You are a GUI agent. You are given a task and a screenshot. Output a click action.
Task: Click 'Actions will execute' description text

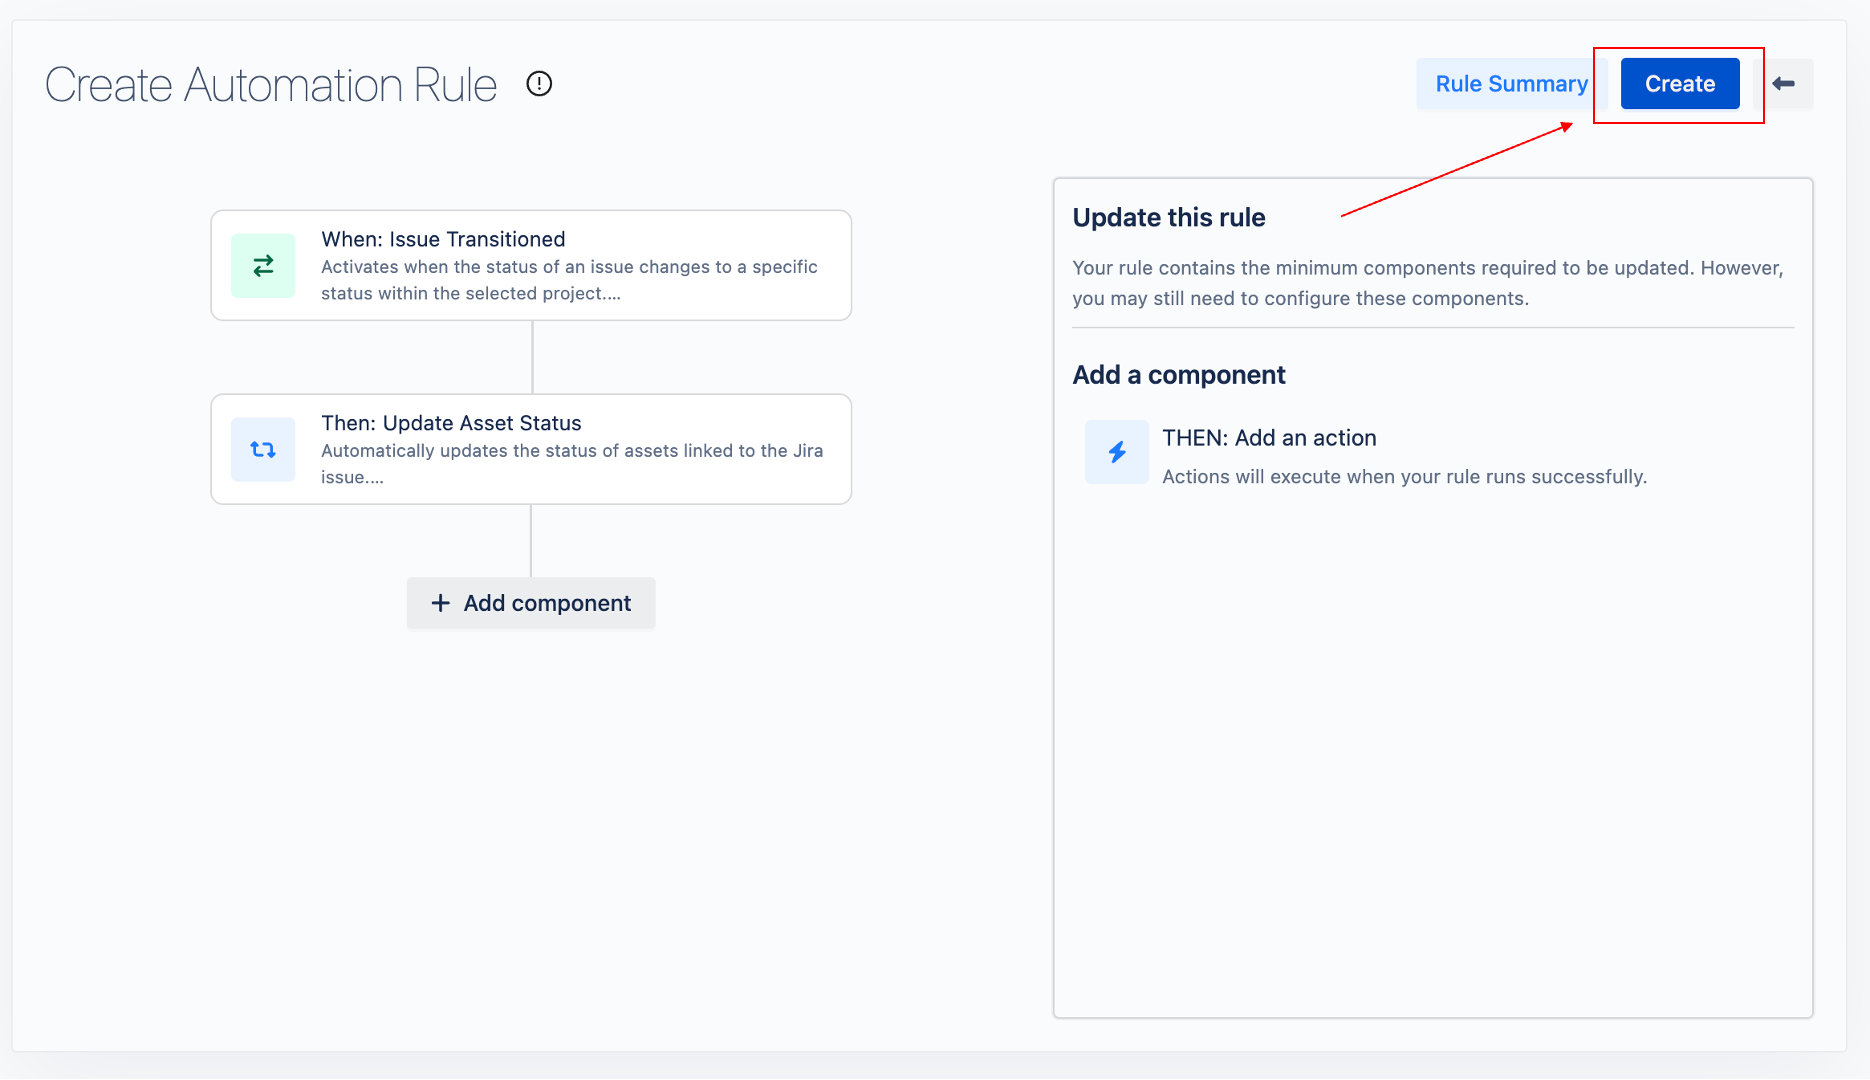click(1404, 477)
